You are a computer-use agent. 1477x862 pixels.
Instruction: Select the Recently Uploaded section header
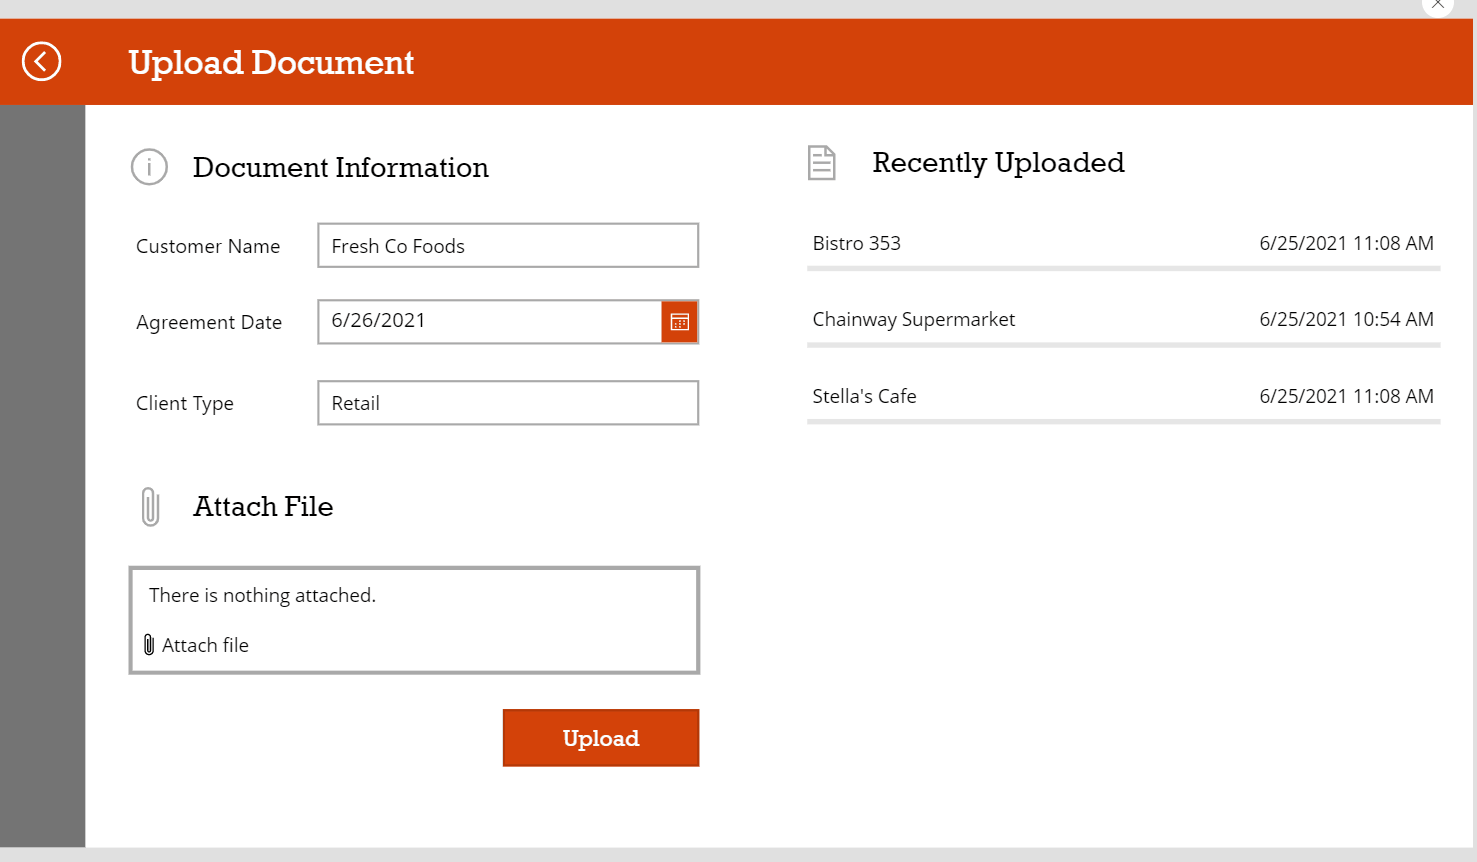click(x=998, y=162)
